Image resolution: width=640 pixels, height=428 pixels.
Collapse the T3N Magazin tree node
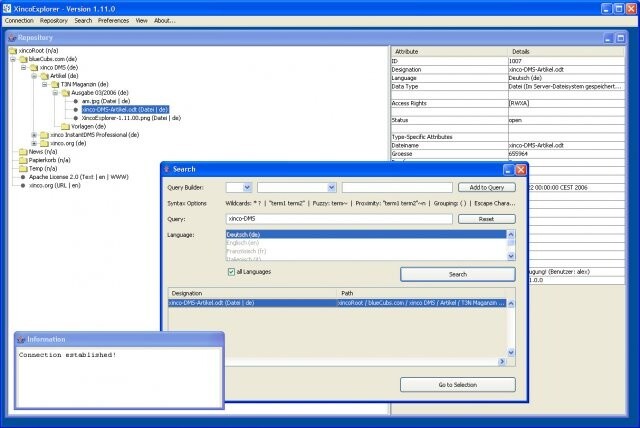point(45,84)
